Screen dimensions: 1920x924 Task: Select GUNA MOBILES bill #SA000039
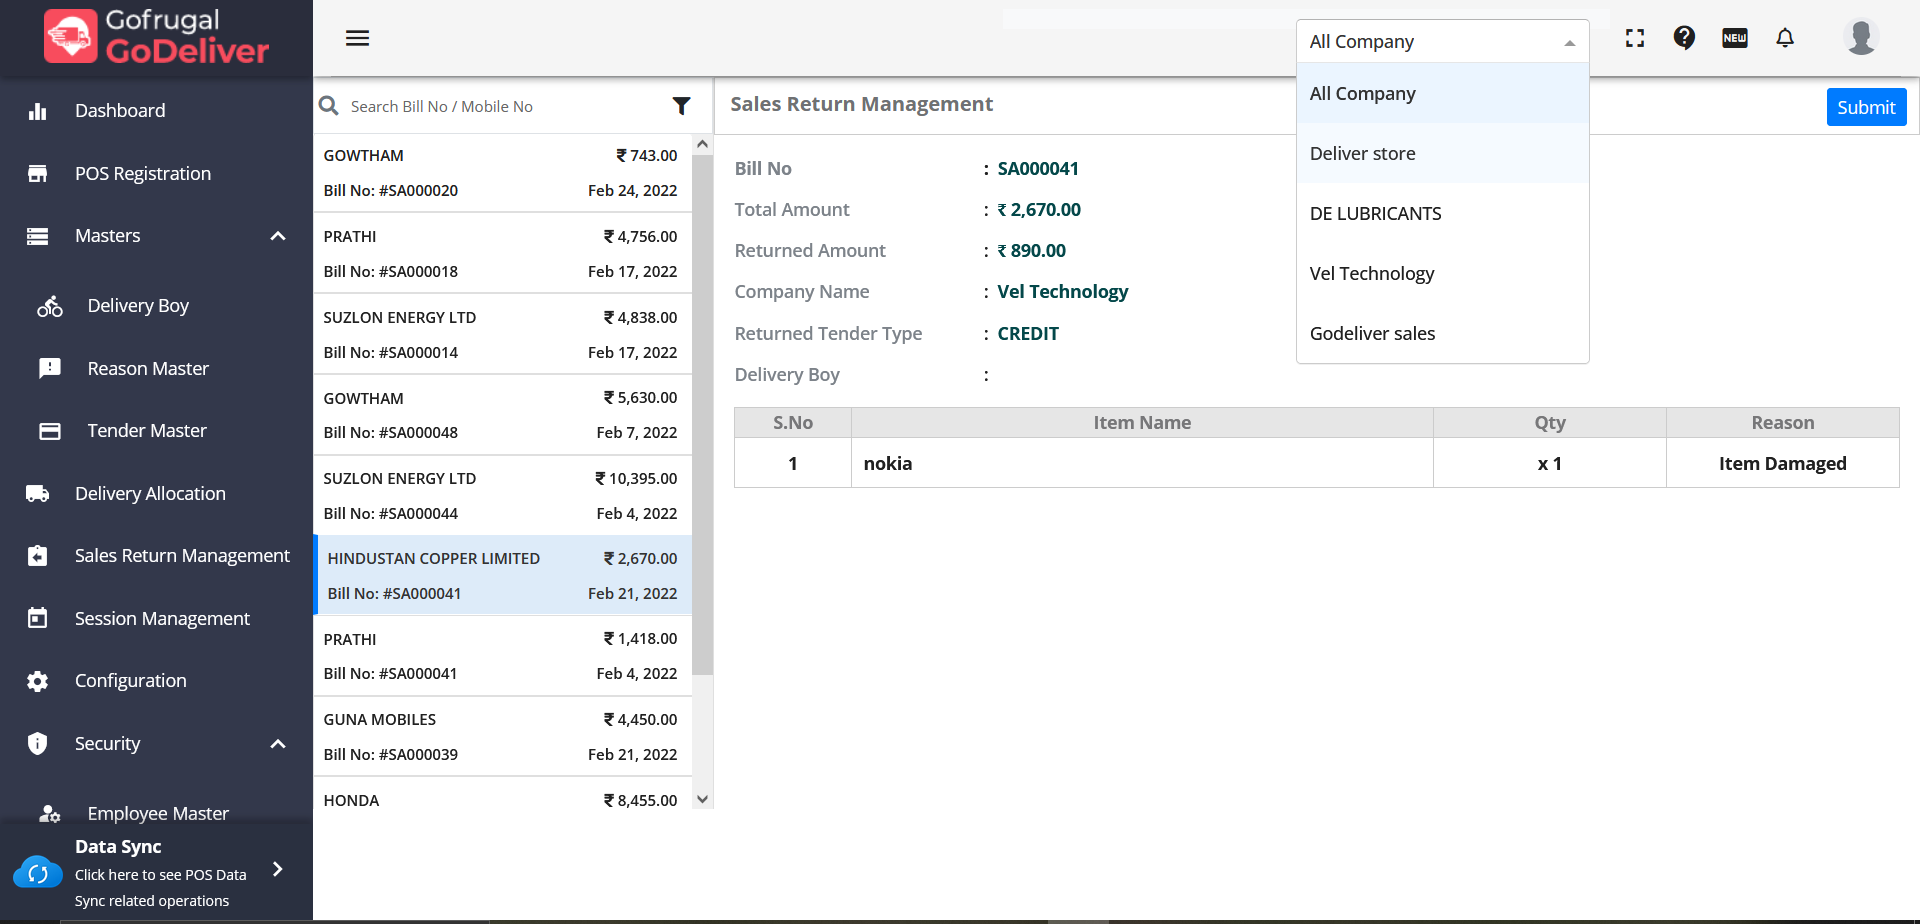[x=500, y=737]
